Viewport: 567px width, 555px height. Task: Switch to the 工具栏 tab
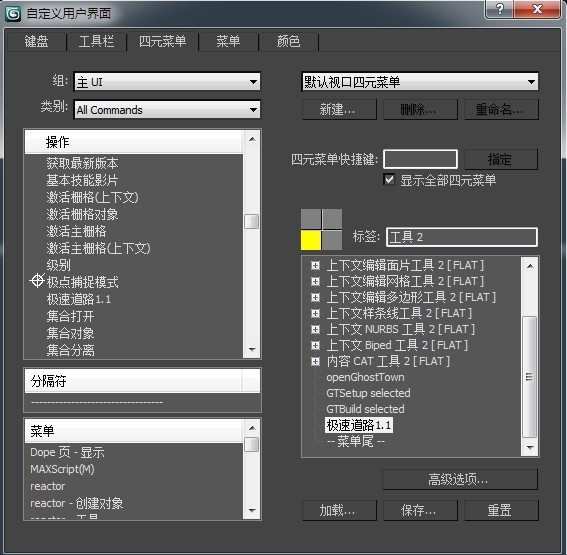[97, 42]
